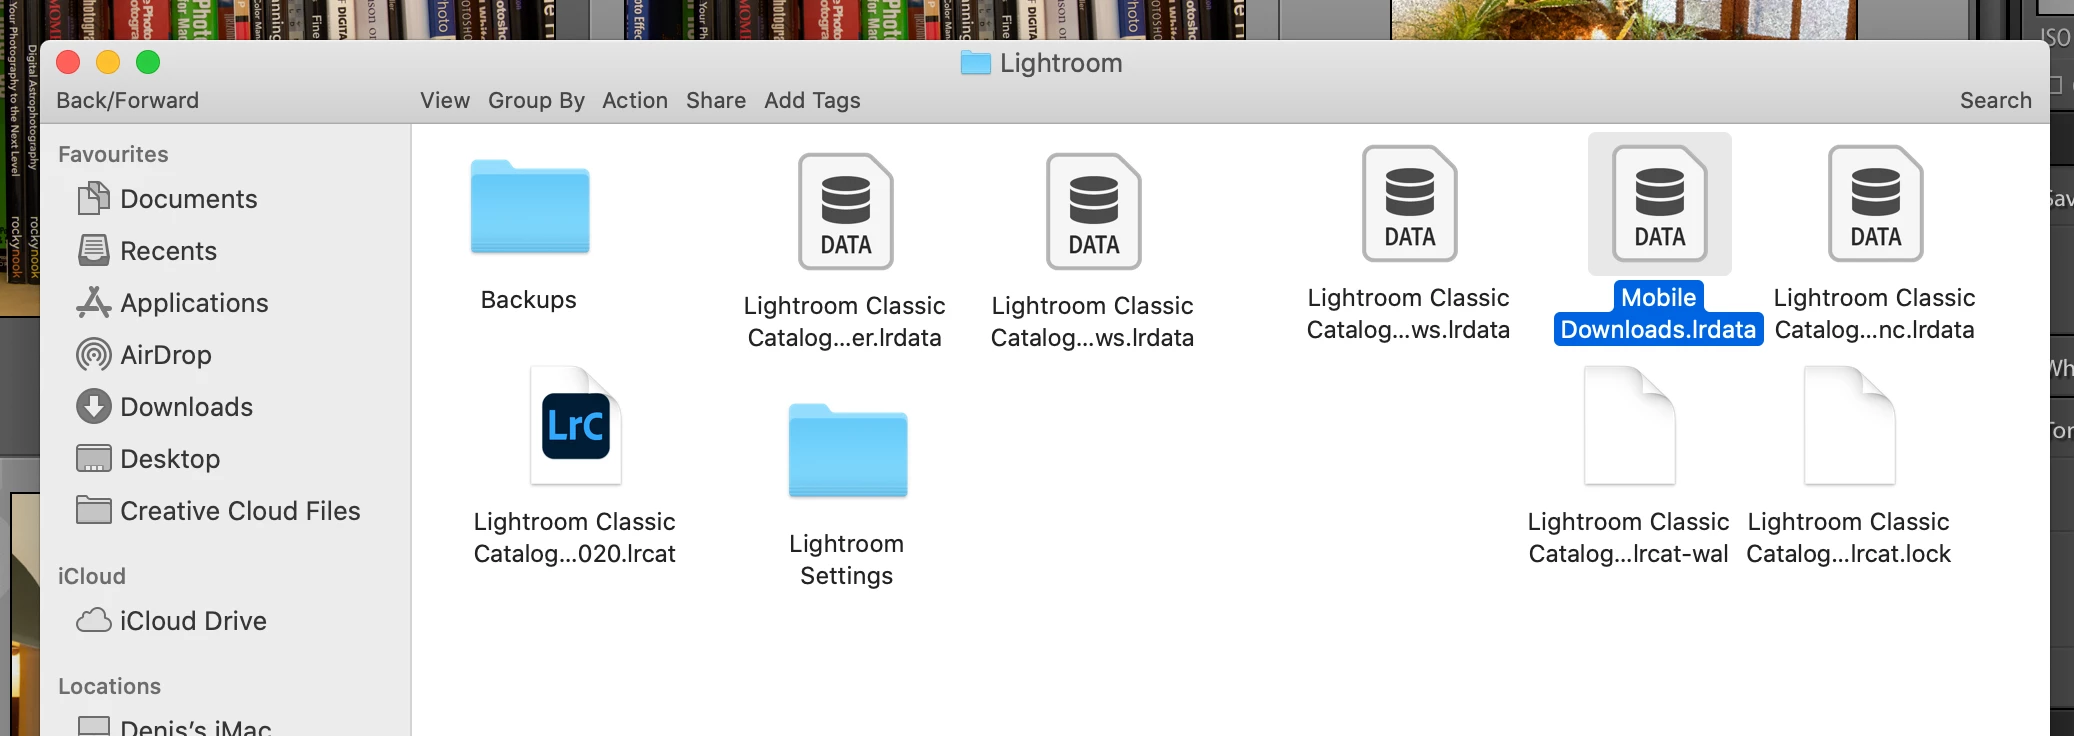Open the LrC catalog file icon
Image resolution: width=2074 pixels, height=736 pixels.
[x=576, y=426]
